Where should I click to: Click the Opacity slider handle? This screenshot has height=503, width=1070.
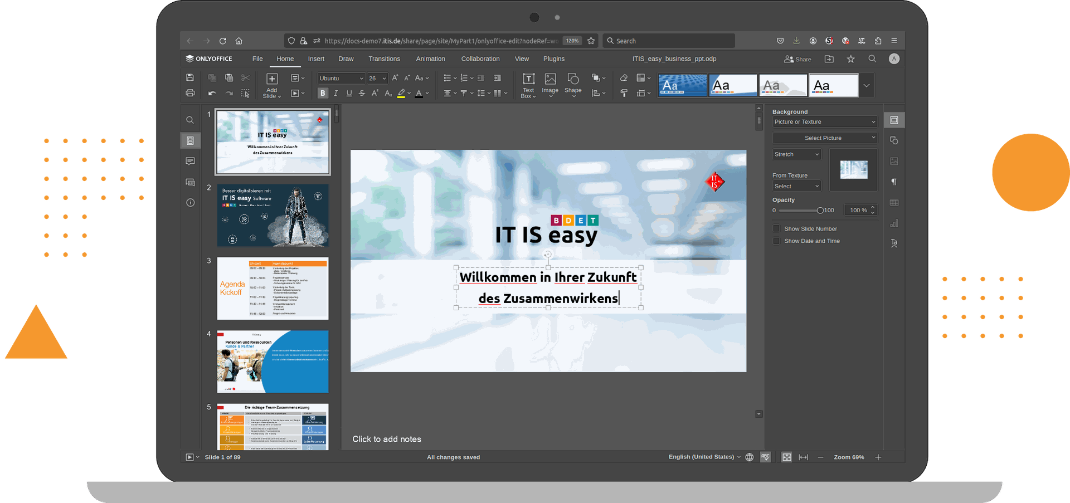point(820,211)
